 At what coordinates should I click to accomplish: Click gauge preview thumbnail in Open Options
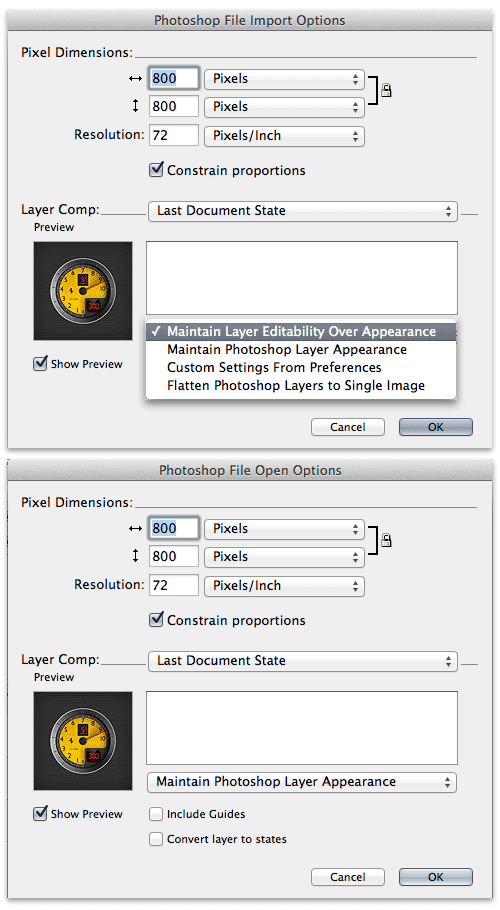(83, 741)
